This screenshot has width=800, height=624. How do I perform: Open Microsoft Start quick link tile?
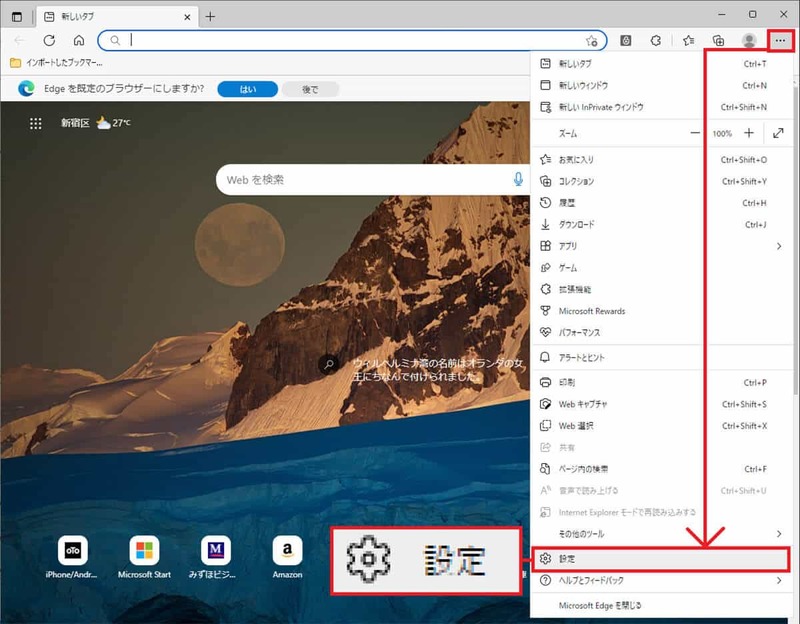click(x=144, y=558)
